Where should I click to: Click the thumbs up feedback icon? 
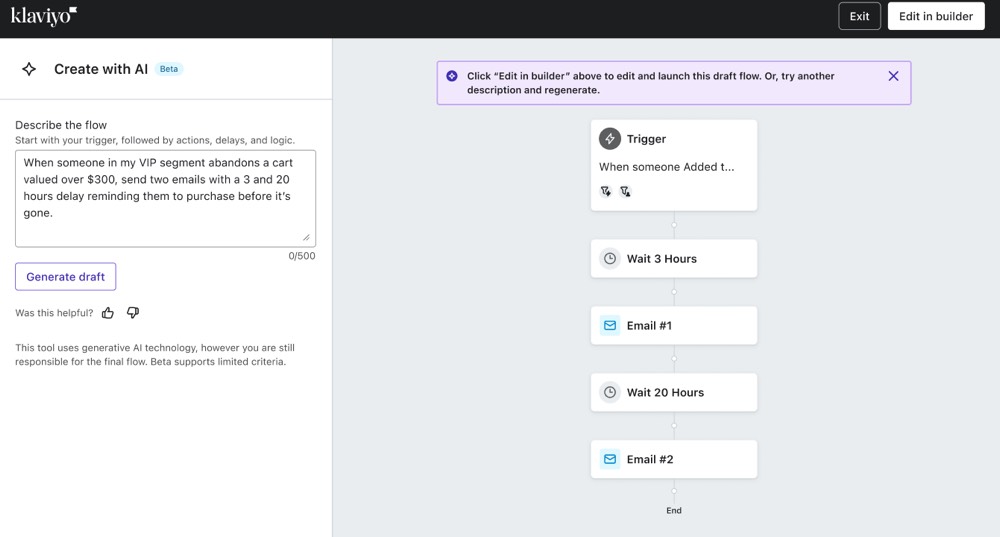(108, 313)
